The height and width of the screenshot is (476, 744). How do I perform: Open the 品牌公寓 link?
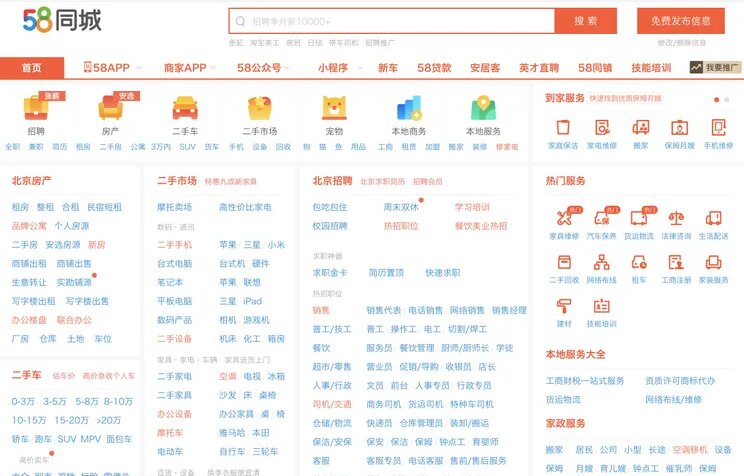tap(29, 226)
